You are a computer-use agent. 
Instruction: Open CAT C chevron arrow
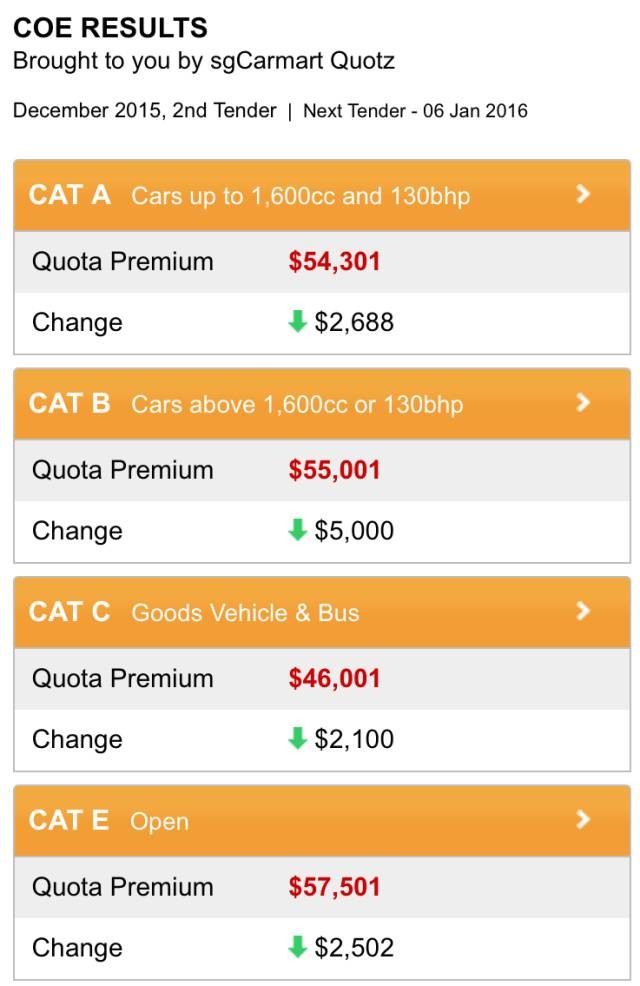click(x=584, y=611)
